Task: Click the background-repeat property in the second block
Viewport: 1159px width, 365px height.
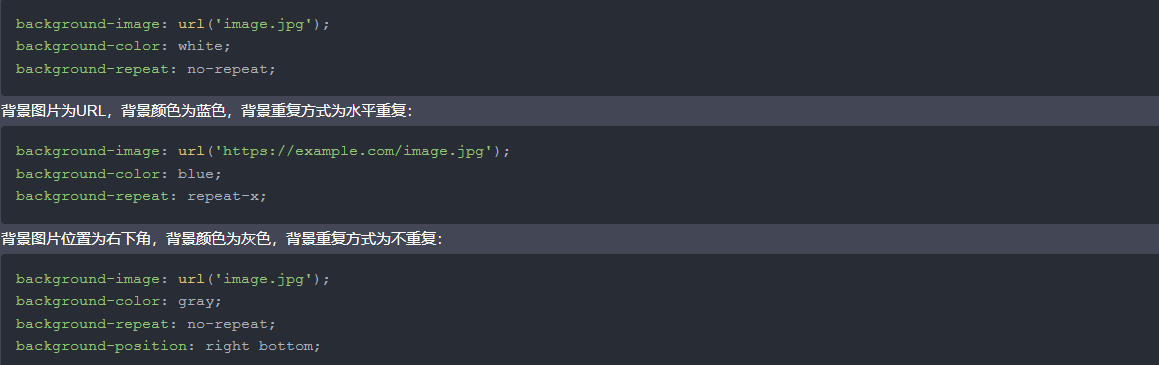Action: point(92,196)
